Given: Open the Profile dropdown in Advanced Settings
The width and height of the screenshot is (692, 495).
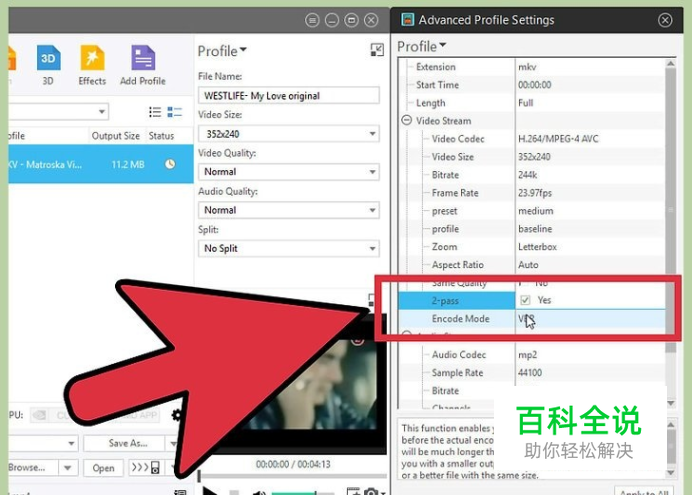Looking at the screenshot, I should (422, 46).
